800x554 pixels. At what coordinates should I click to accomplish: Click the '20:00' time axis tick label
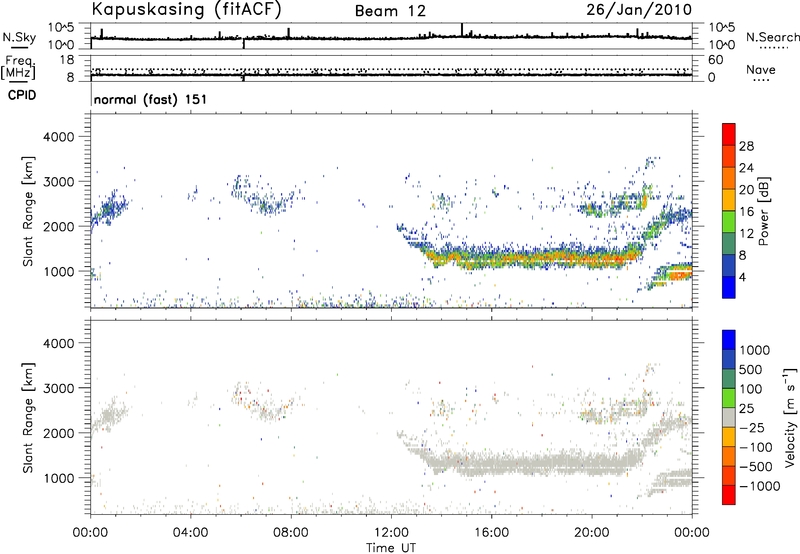pyautogui.click(x=591, y=533)
